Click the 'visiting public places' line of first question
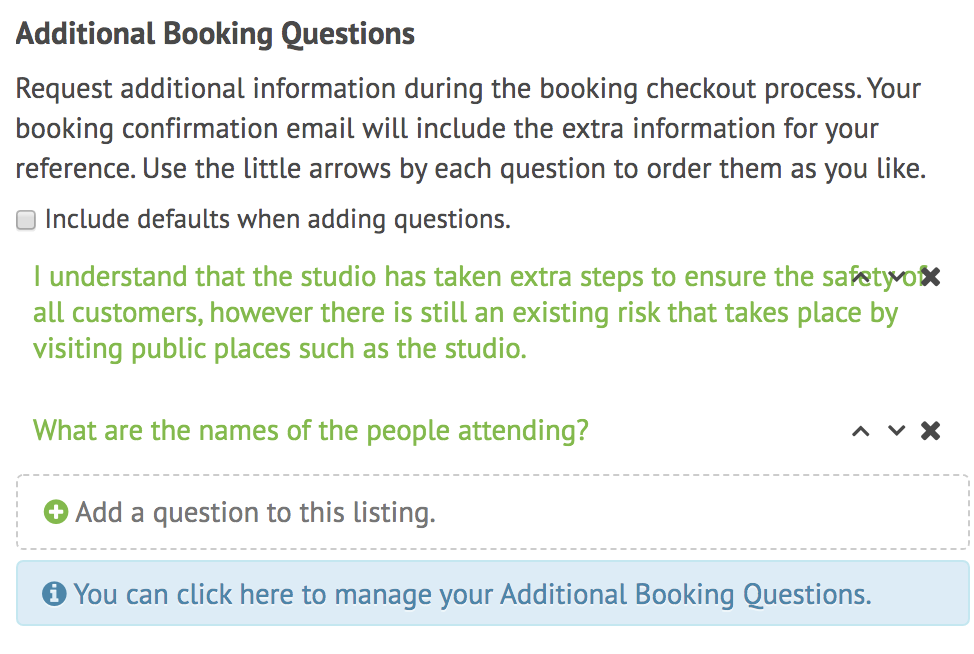Image resolution: width=974 pixels, height=654 pixels. [x=280, y=349]
